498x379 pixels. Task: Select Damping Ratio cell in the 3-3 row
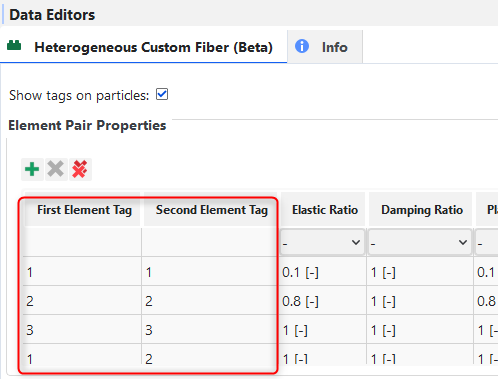point(420,330)
